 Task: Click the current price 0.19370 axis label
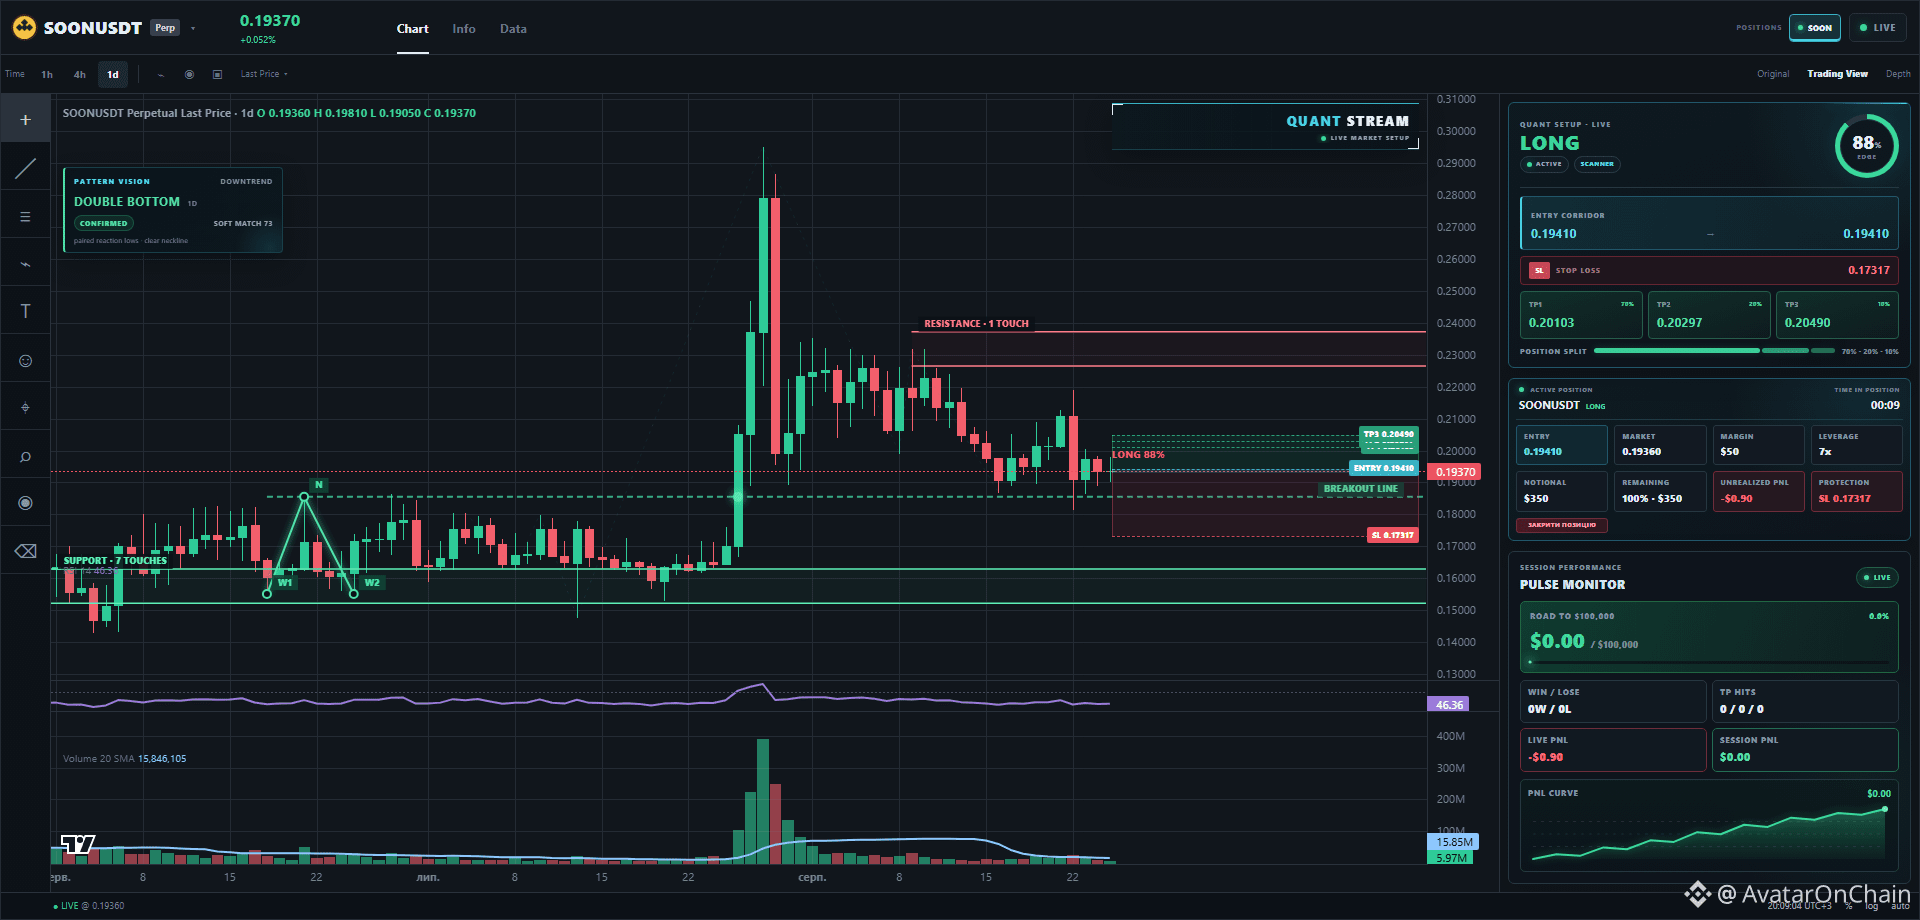tap(1455, 472)
